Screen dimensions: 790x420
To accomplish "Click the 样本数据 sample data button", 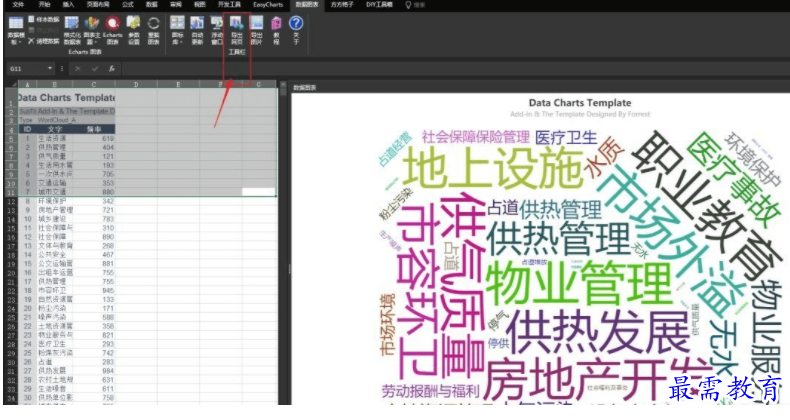I will click(44, 20).
